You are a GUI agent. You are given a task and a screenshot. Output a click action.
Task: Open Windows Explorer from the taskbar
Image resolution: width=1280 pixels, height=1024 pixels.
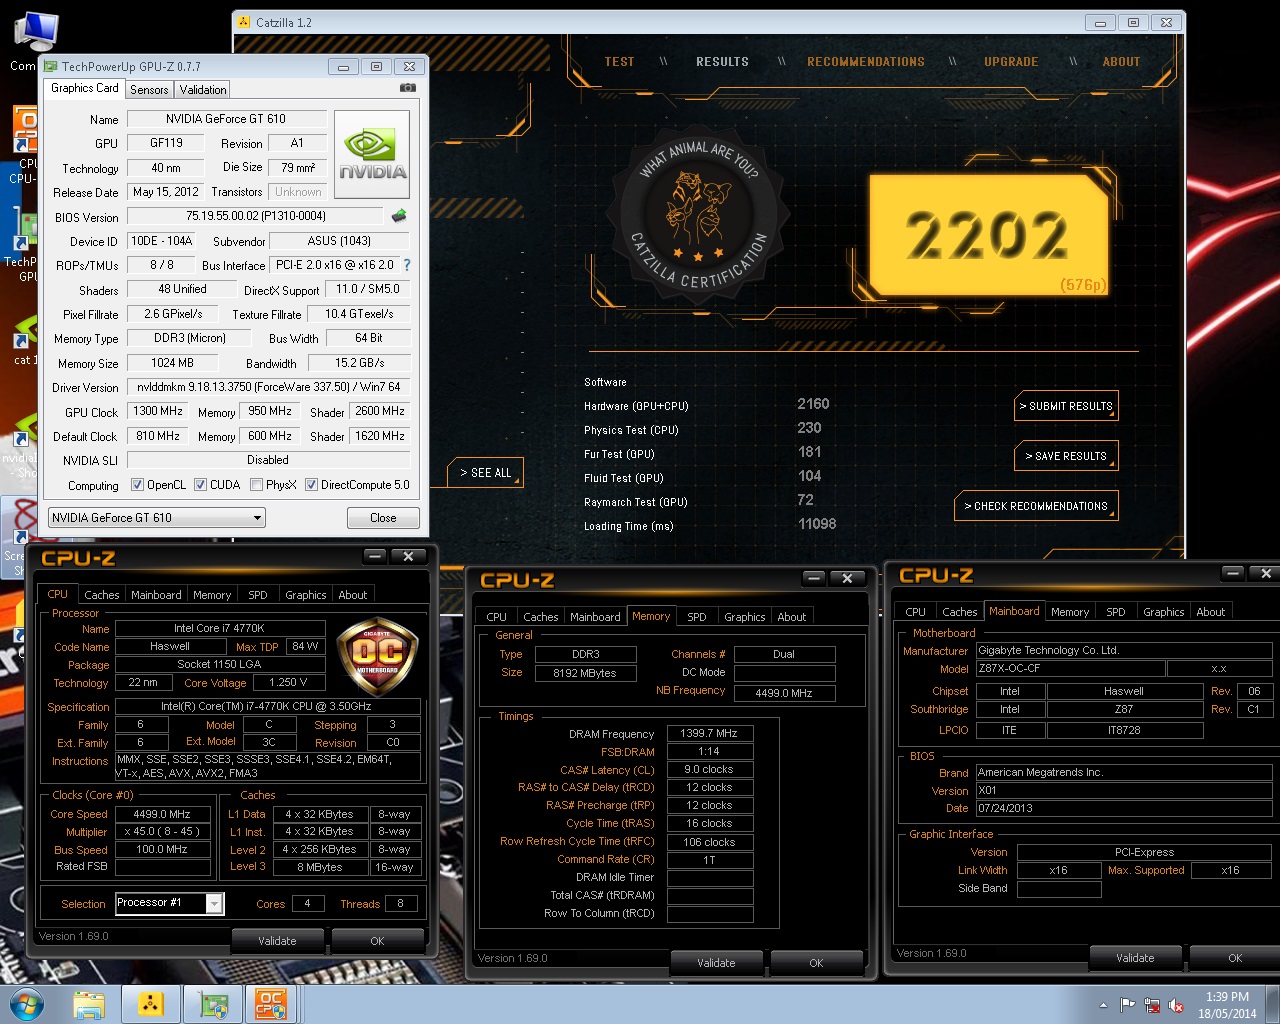click(89, 1004)
